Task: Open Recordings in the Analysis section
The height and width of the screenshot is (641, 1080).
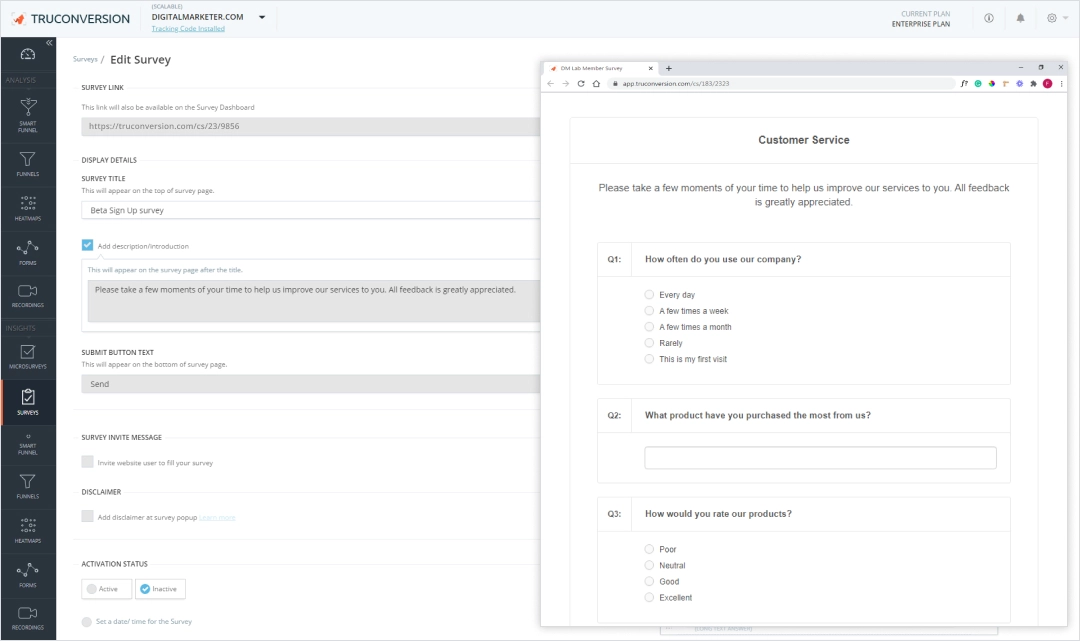Action: coord(27,294)
